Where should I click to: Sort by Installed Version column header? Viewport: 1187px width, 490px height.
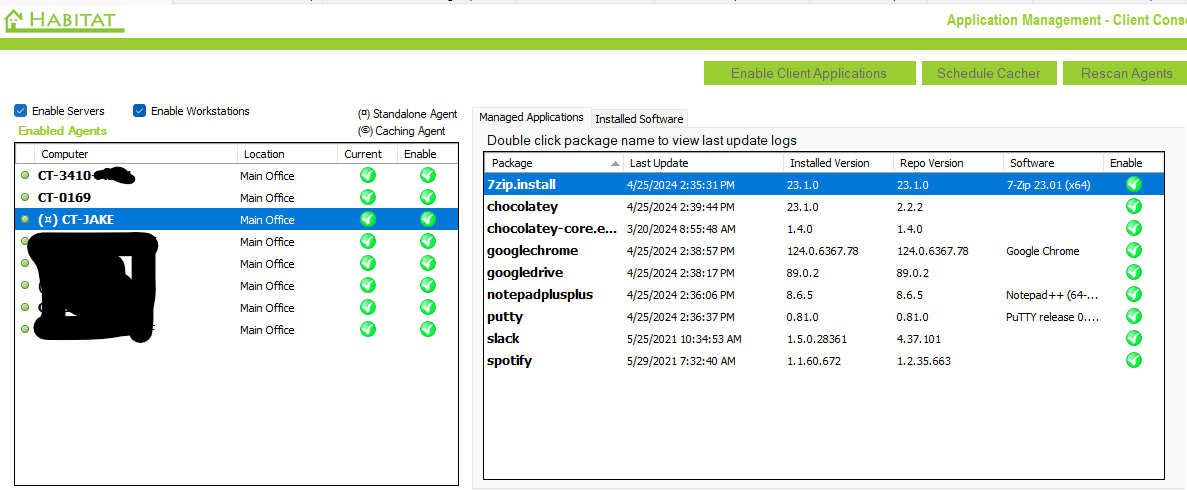[x=838, y=163]
